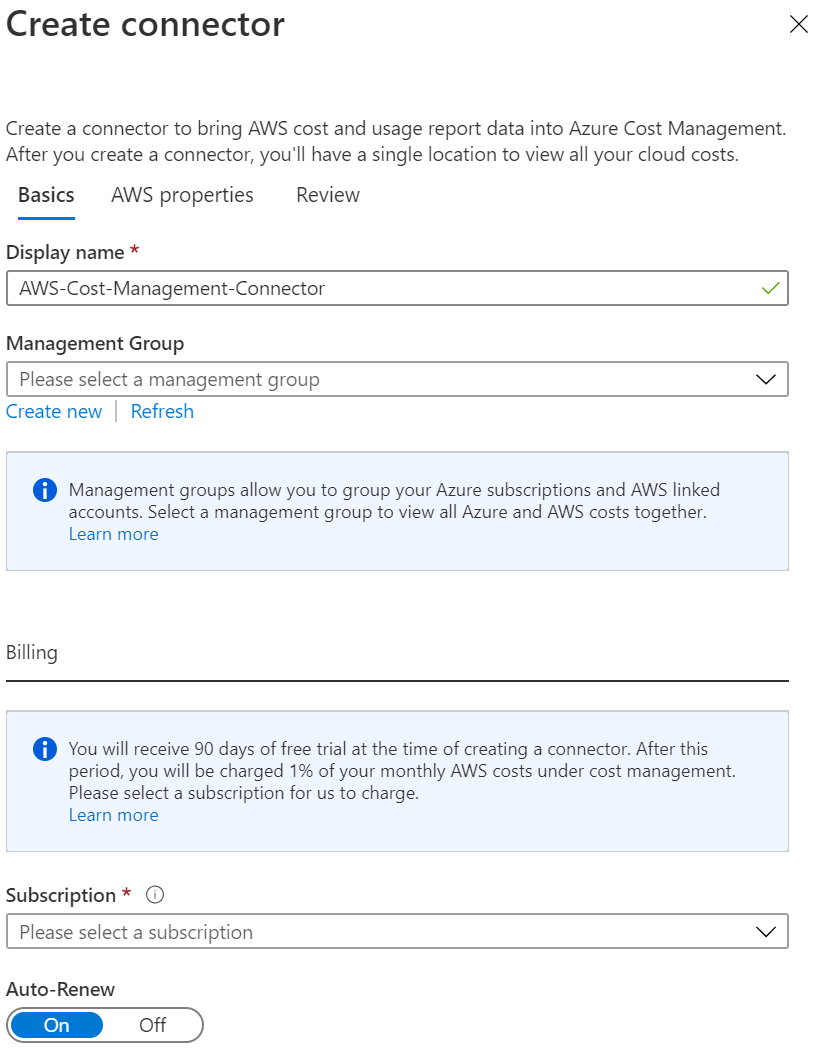This screenshot has width=816, height=1056.
Task: Turn Auto-Renew off
Action: (153, 1025)
